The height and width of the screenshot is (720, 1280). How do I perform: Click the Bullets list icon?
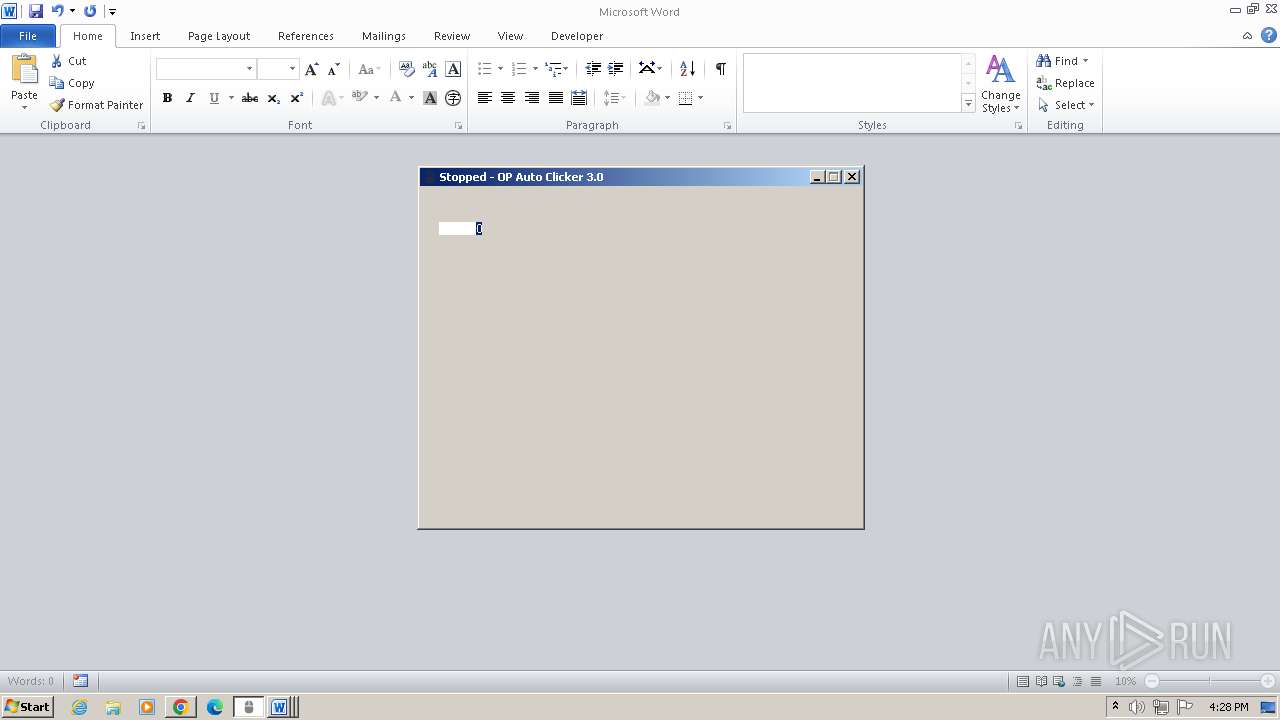tap(484, 69)
